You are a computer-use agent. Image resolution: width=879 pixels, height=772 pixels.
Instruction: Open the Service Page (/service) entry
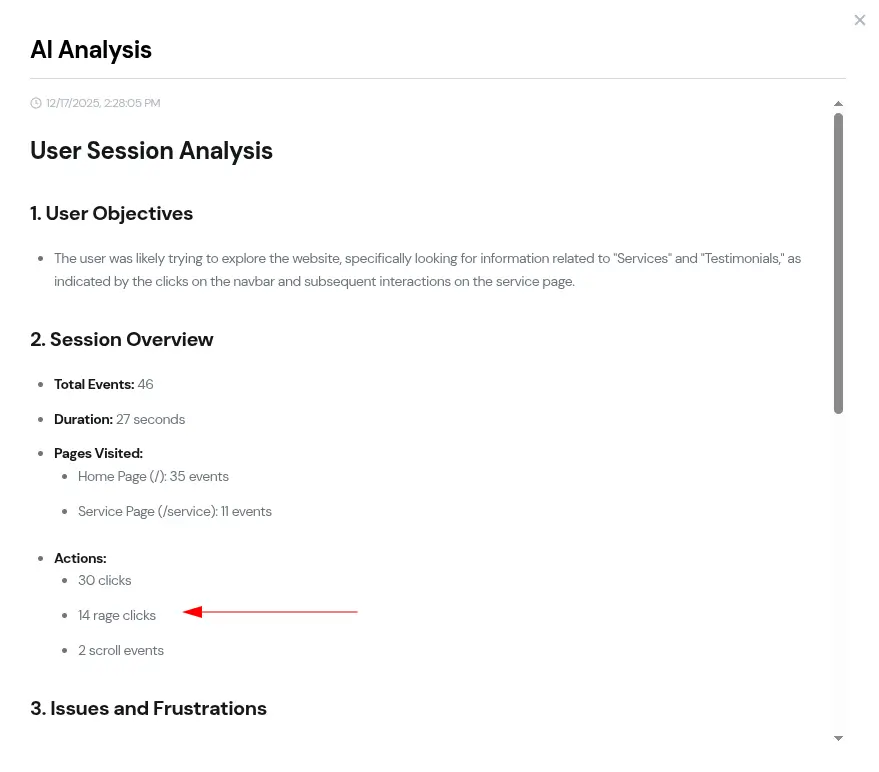tap(174, 511)
